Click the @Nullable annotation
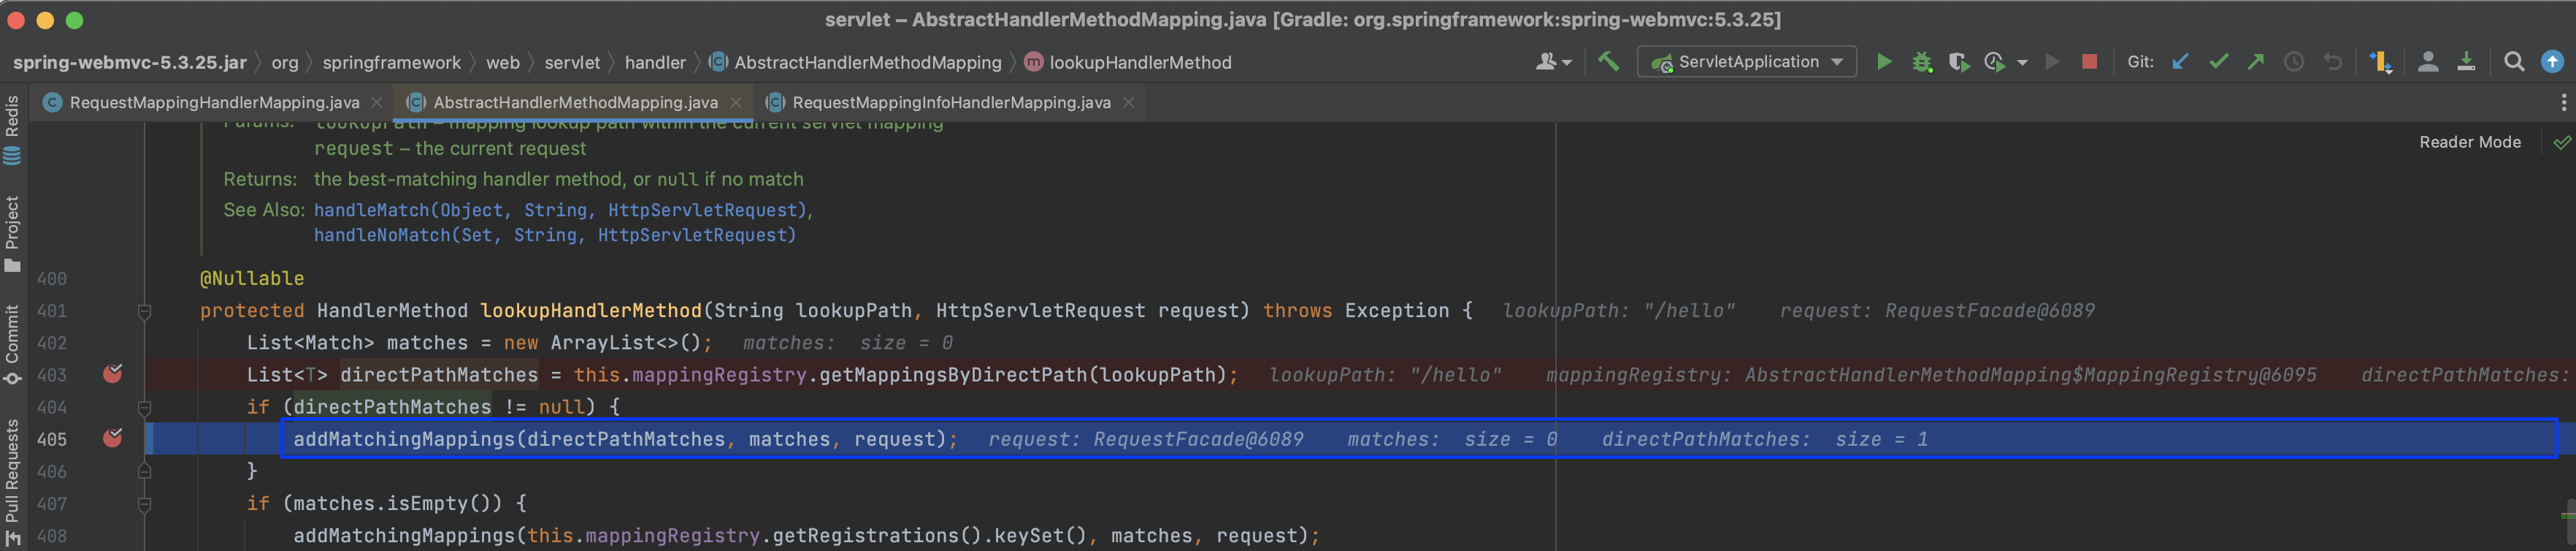Screen dimensions: 2576x551 252,278
